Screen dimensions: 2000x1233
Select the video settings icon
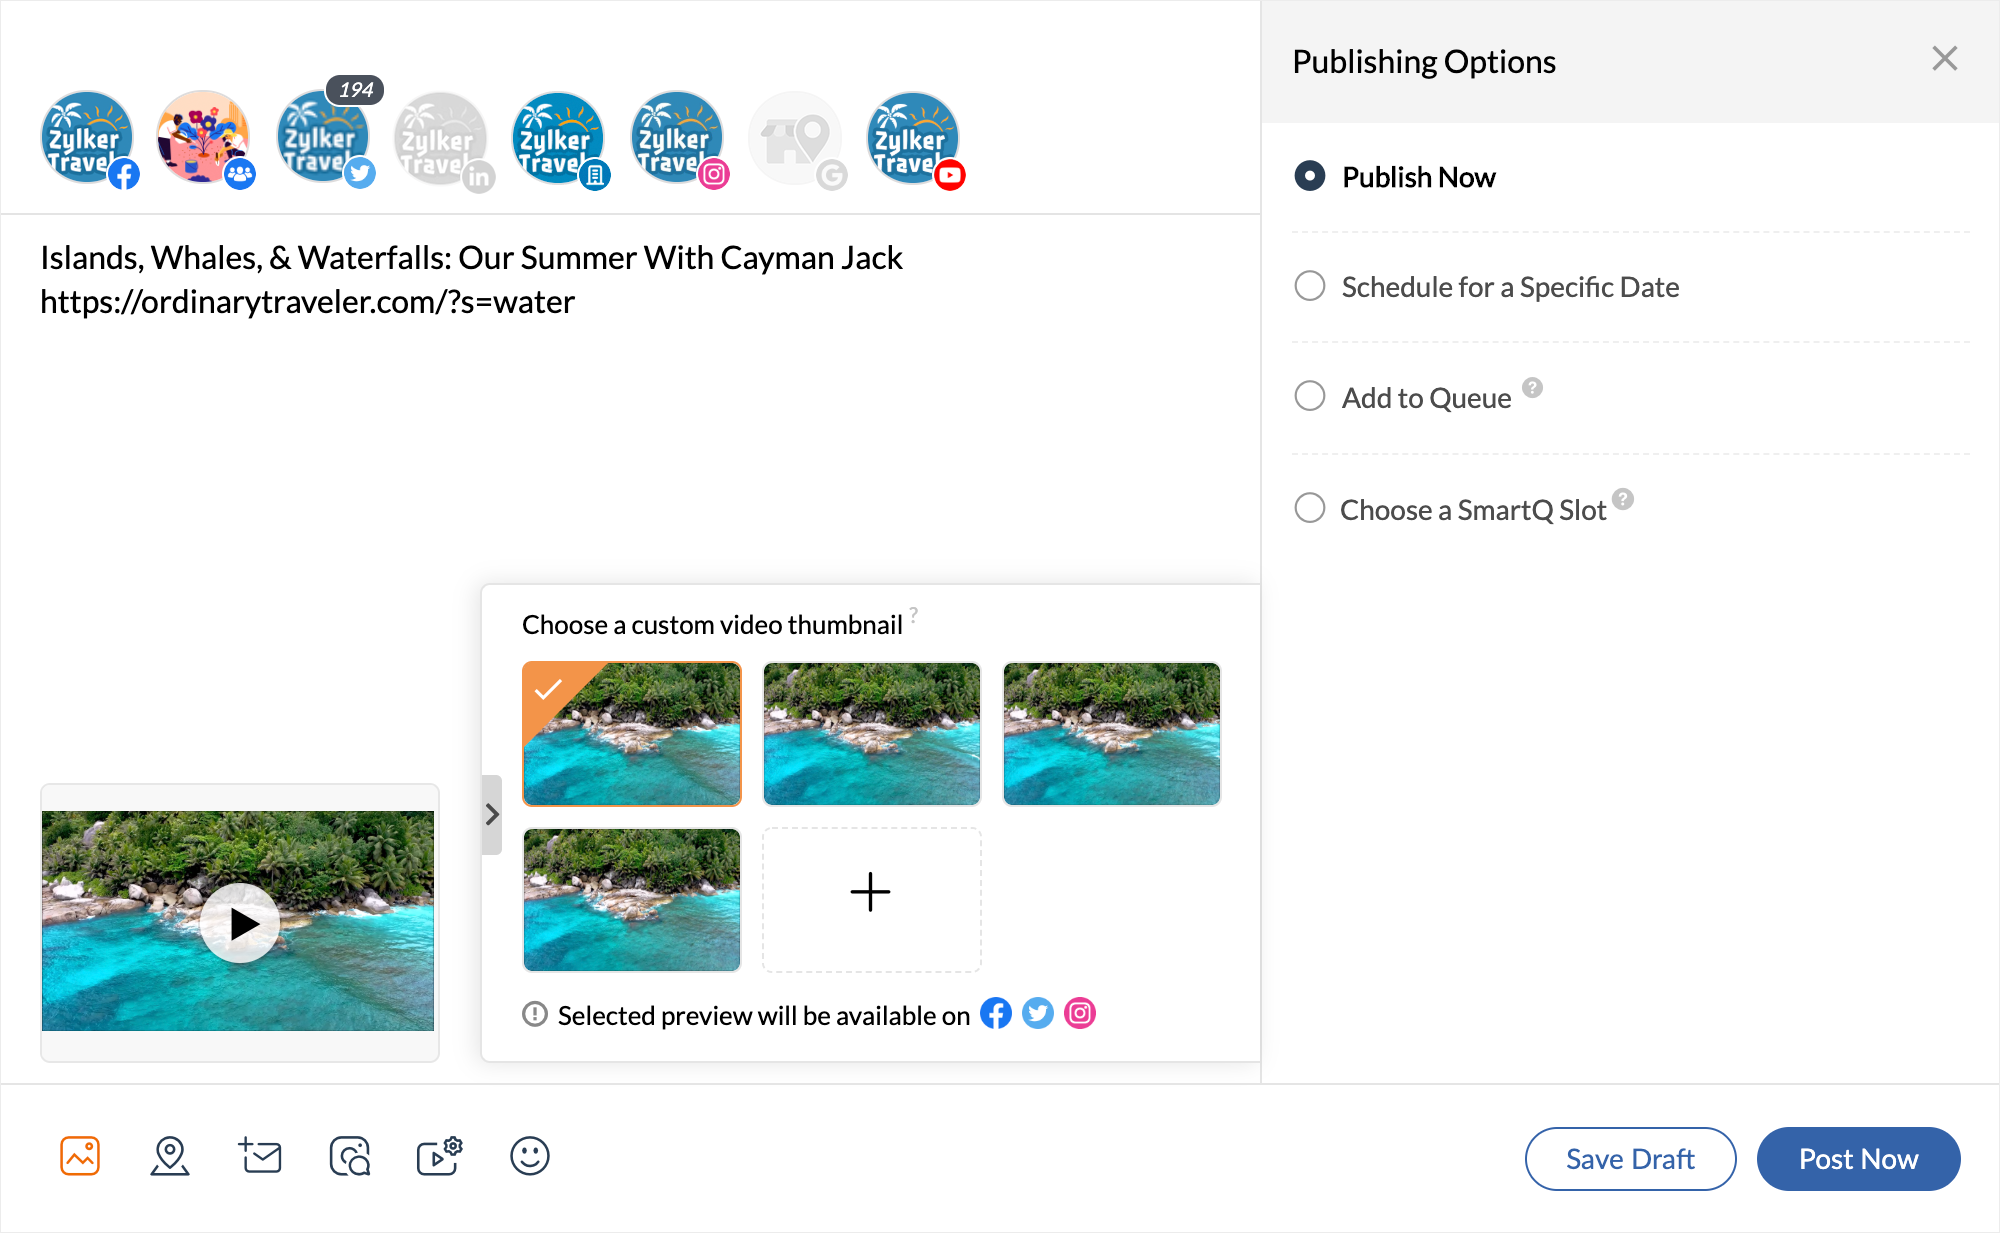(x=439, y=1156)
